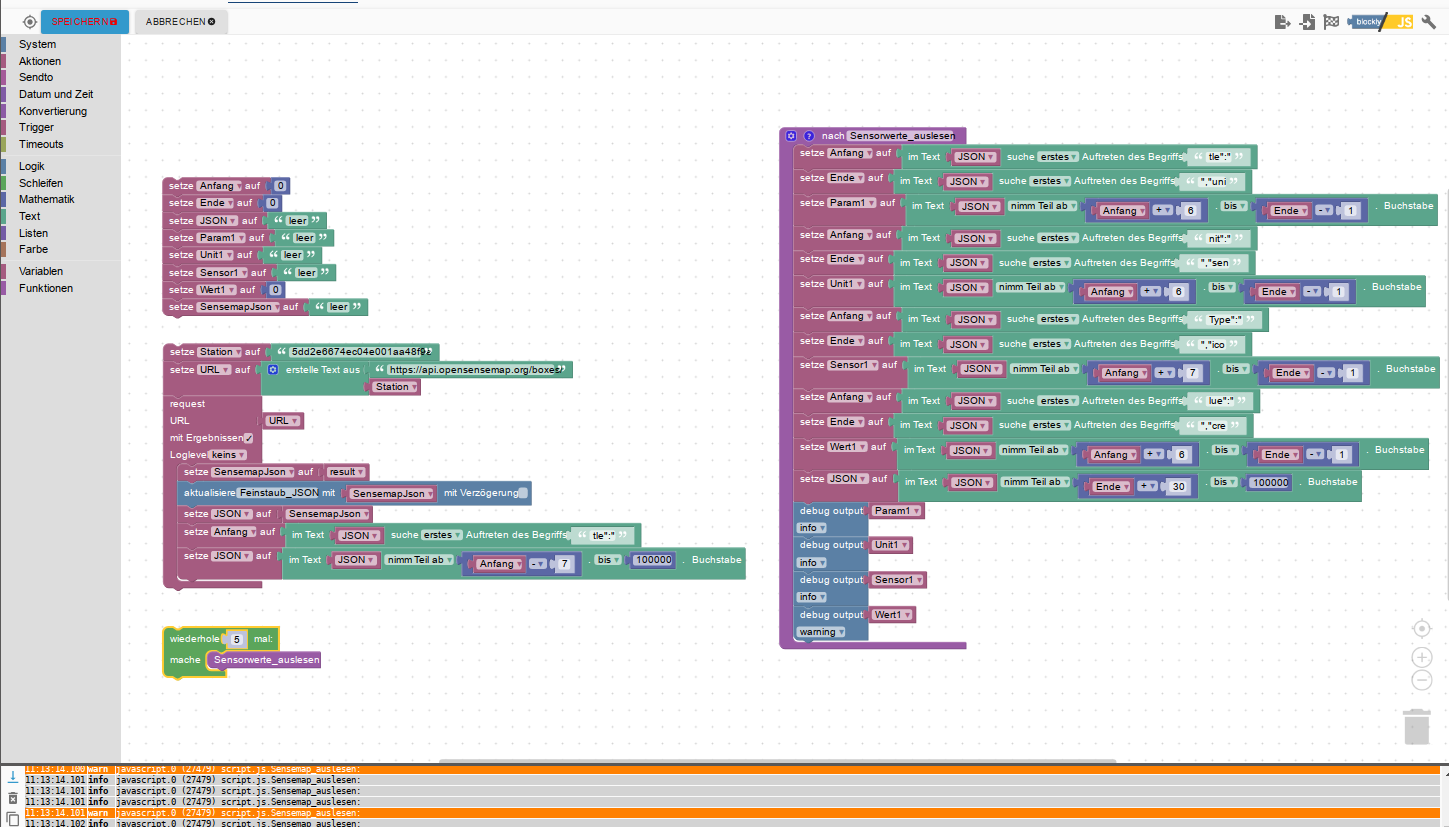Viewport: 1449px width, 827px height.
Task: Open the Mathematik toolbox category
Action: (47, 199)
